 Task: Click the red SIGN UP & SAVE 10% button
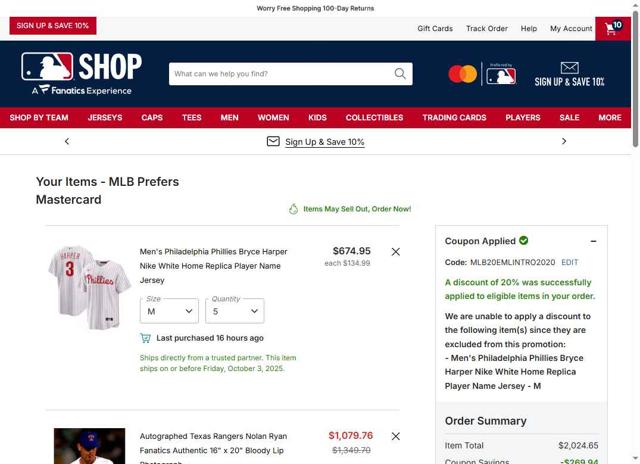point(53,26)
